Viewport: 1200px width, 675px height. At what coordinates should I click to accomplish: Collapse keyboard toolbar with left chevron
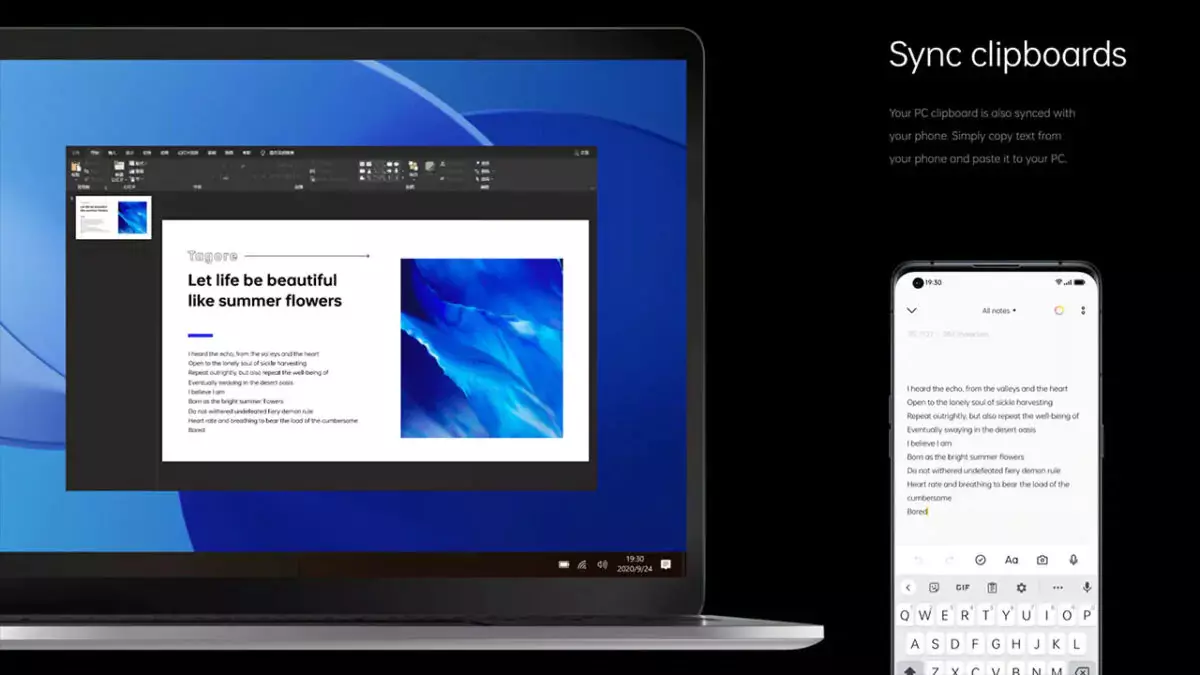pyautogui.click(x=908, y=588)
